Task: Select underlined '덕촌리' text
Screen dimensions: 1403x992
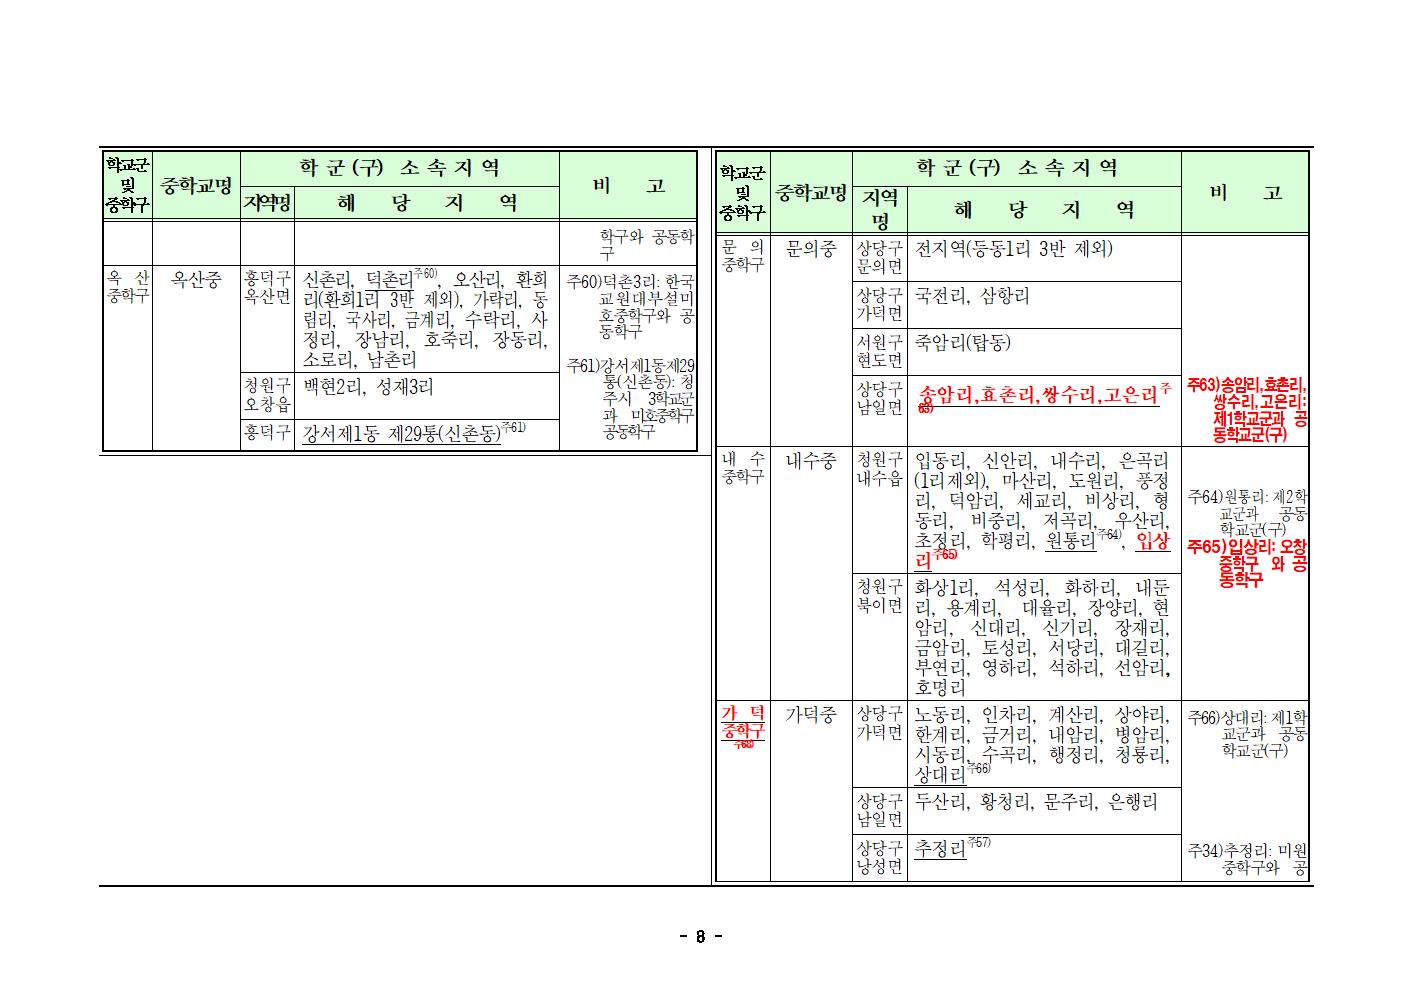Action: pyautogui.click(x=389, y=279)
